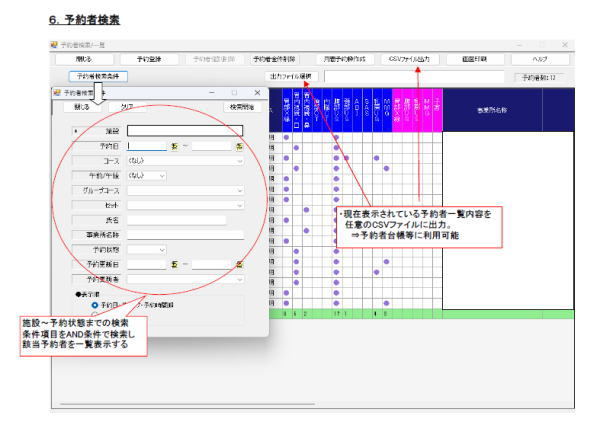Minimize the search condition dialog window

212,93
